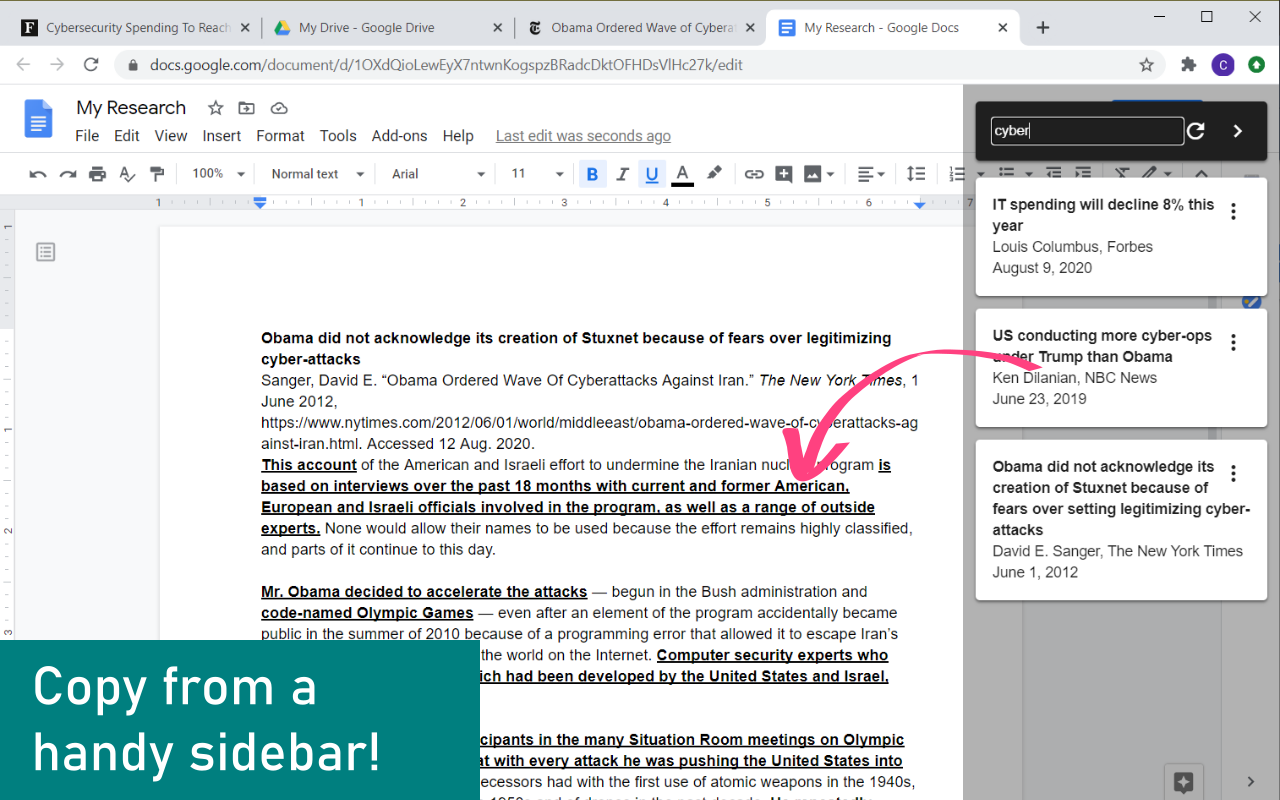Switch to My Drive - Google Drive tab
The height and width of the screenshot is (800, 1280).
[388, 28]
